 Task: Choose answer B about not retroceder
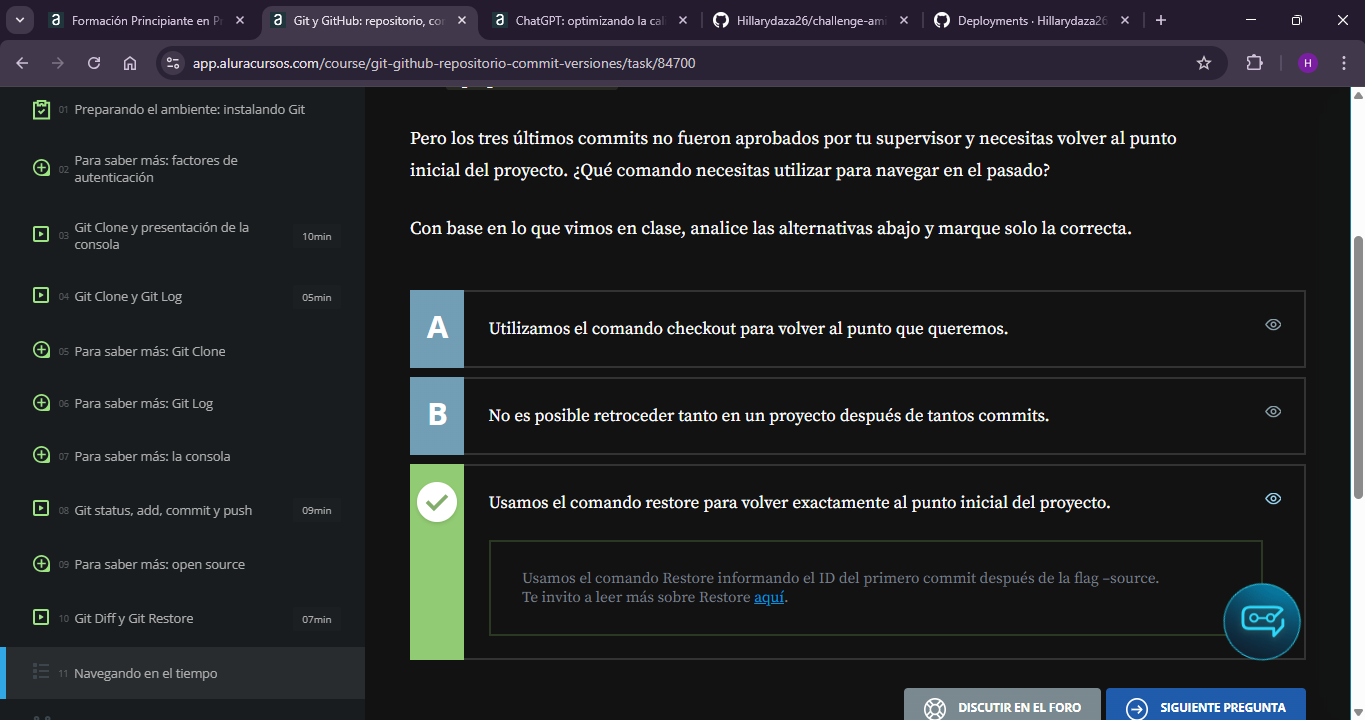click(x=857, y=415)
